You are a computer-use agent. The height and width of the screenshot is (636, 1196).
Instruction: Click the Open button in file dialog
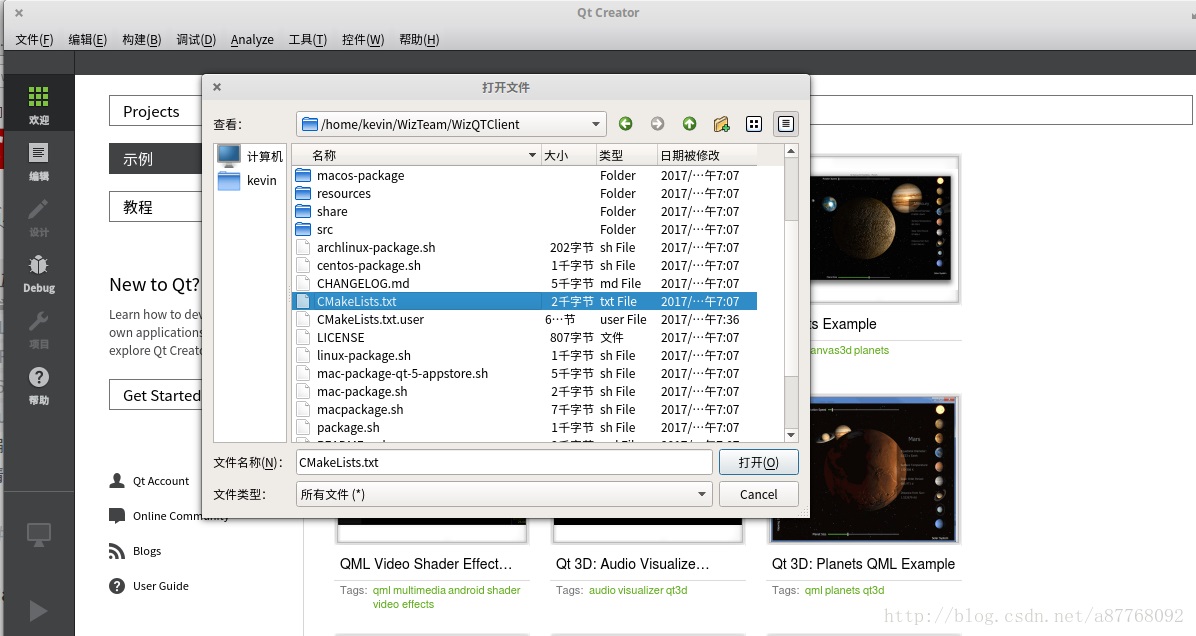point(758,462)
